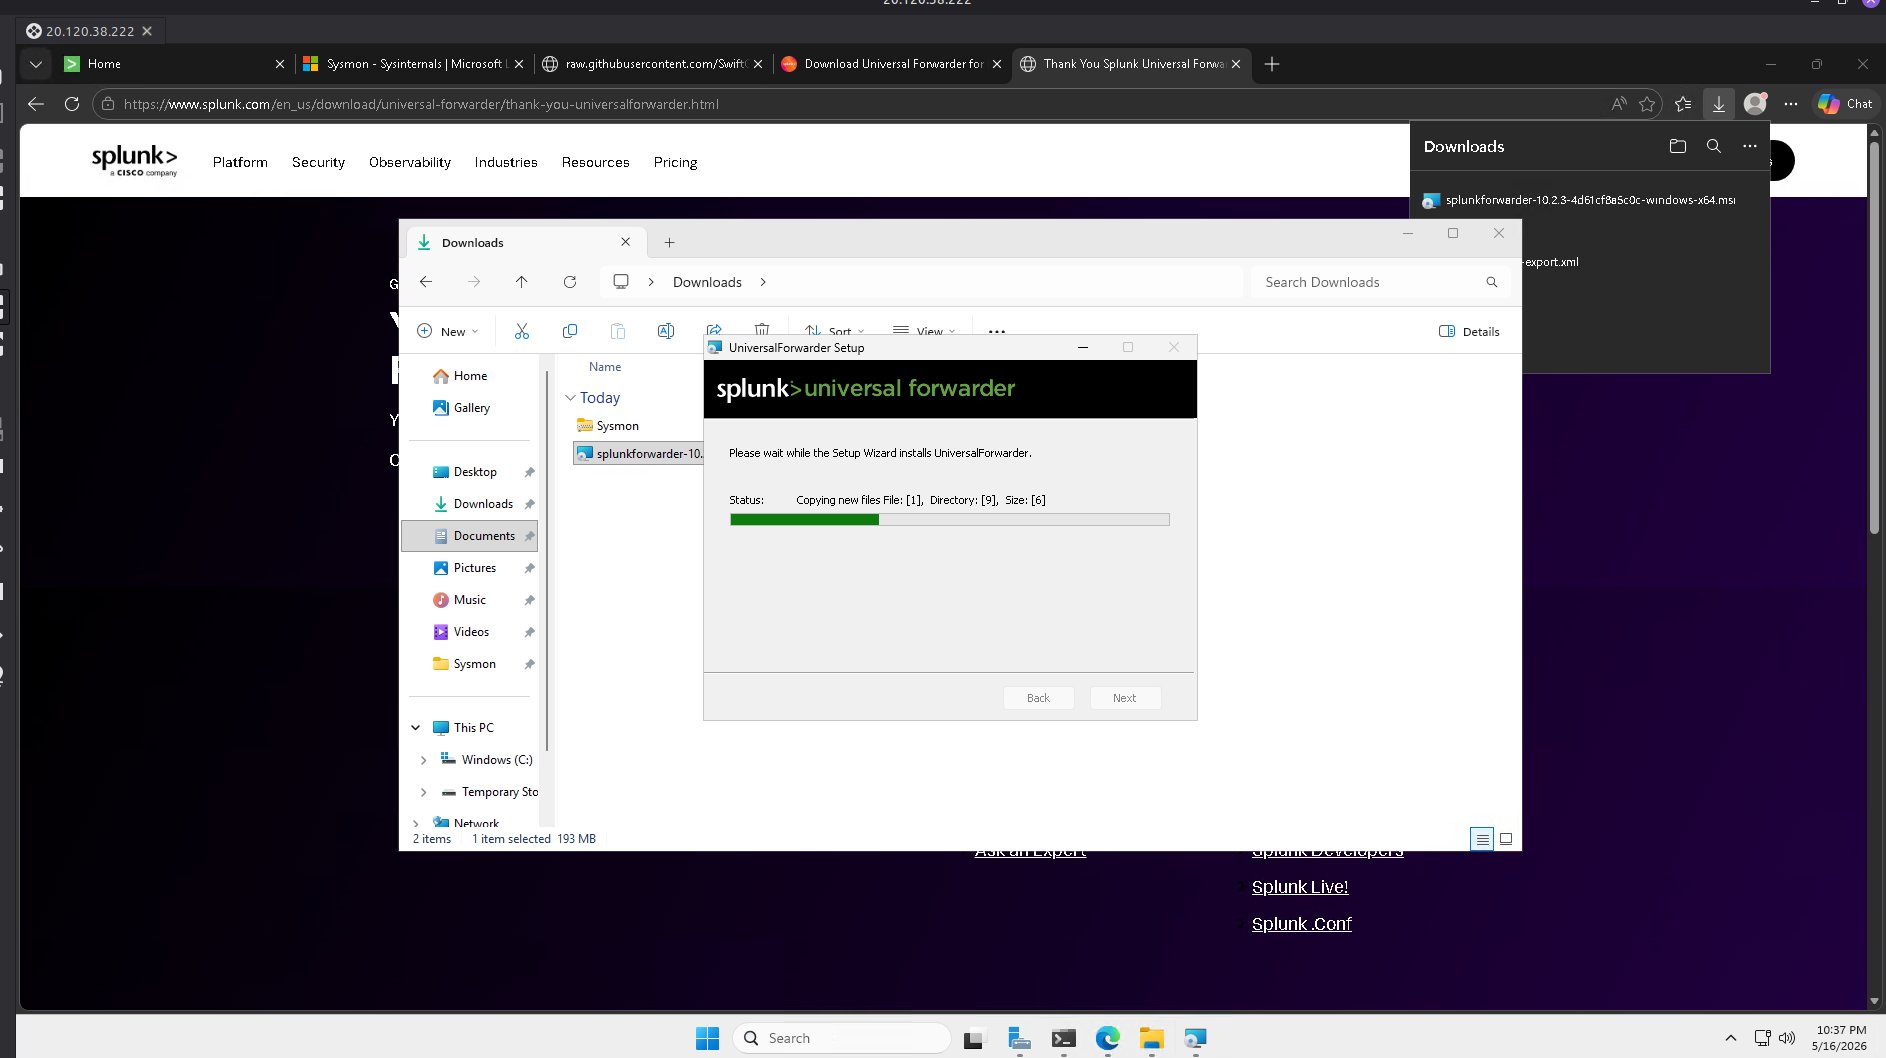1886x1058 pixels.
Task: Open Home in Explorer navigation pane
Action: 470,376
